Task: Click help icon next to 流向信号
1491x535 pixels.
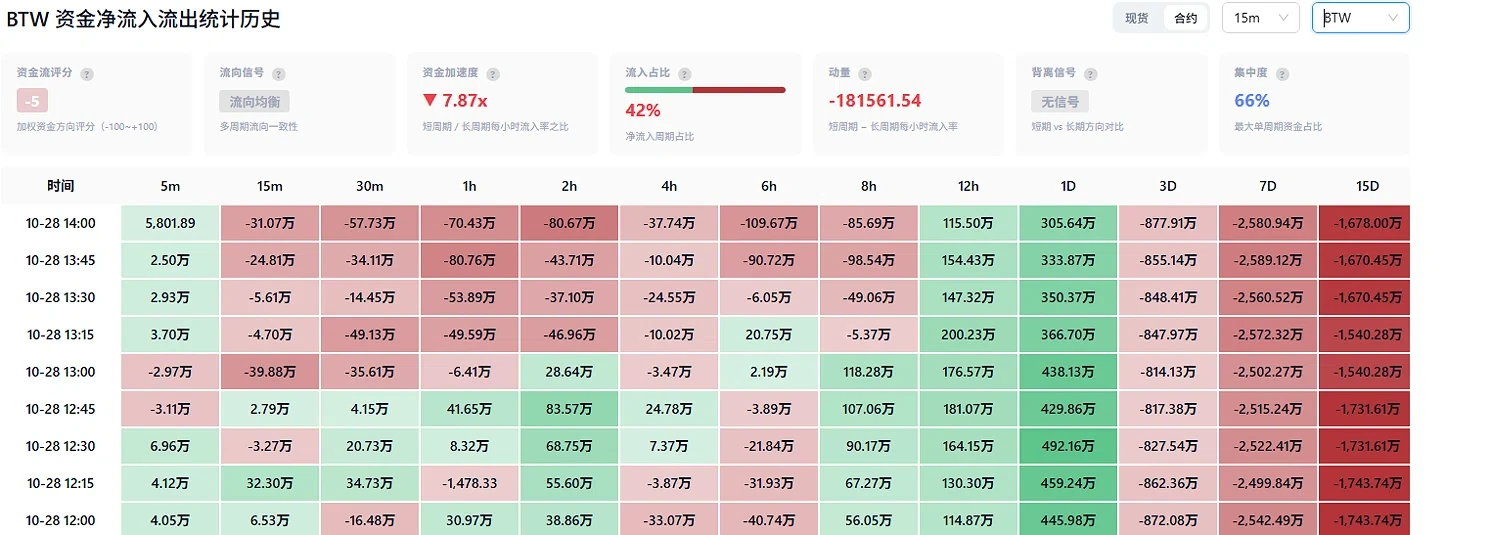Action: 279,74
